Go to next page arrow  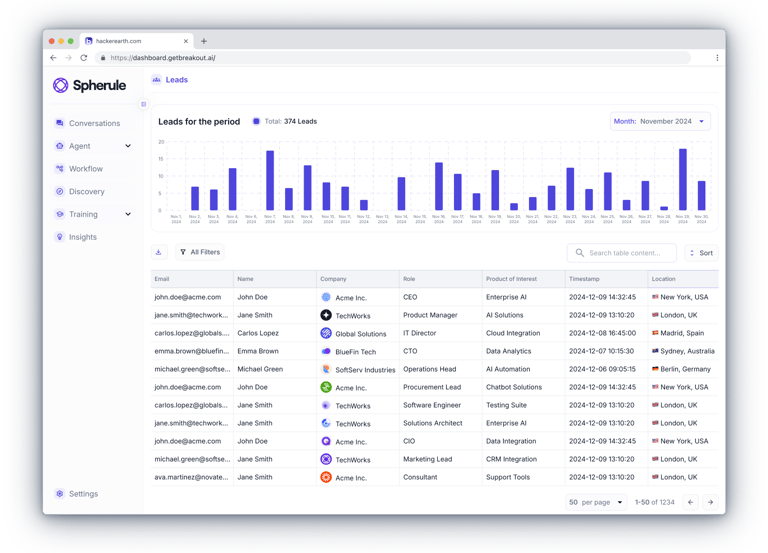710,502
